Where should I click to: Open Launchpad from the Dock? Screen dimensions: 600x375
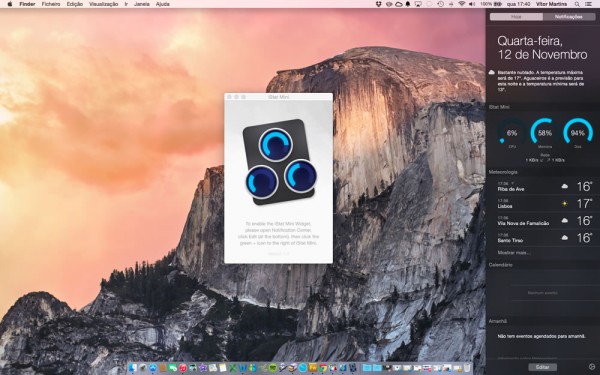tap(143, 368)
